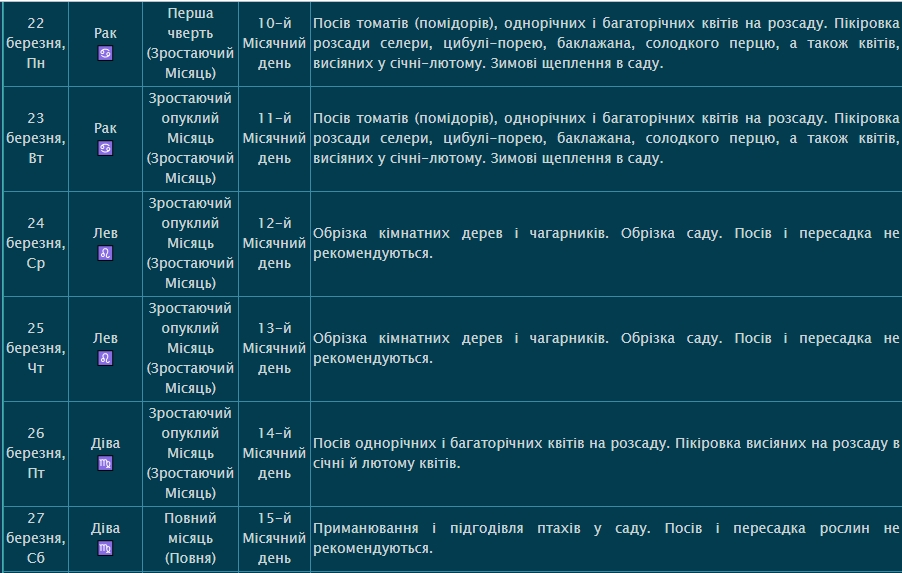Click the Virgo zodiac icon for 26 березня
Screen dimensions: 902x573
point(105,464)
